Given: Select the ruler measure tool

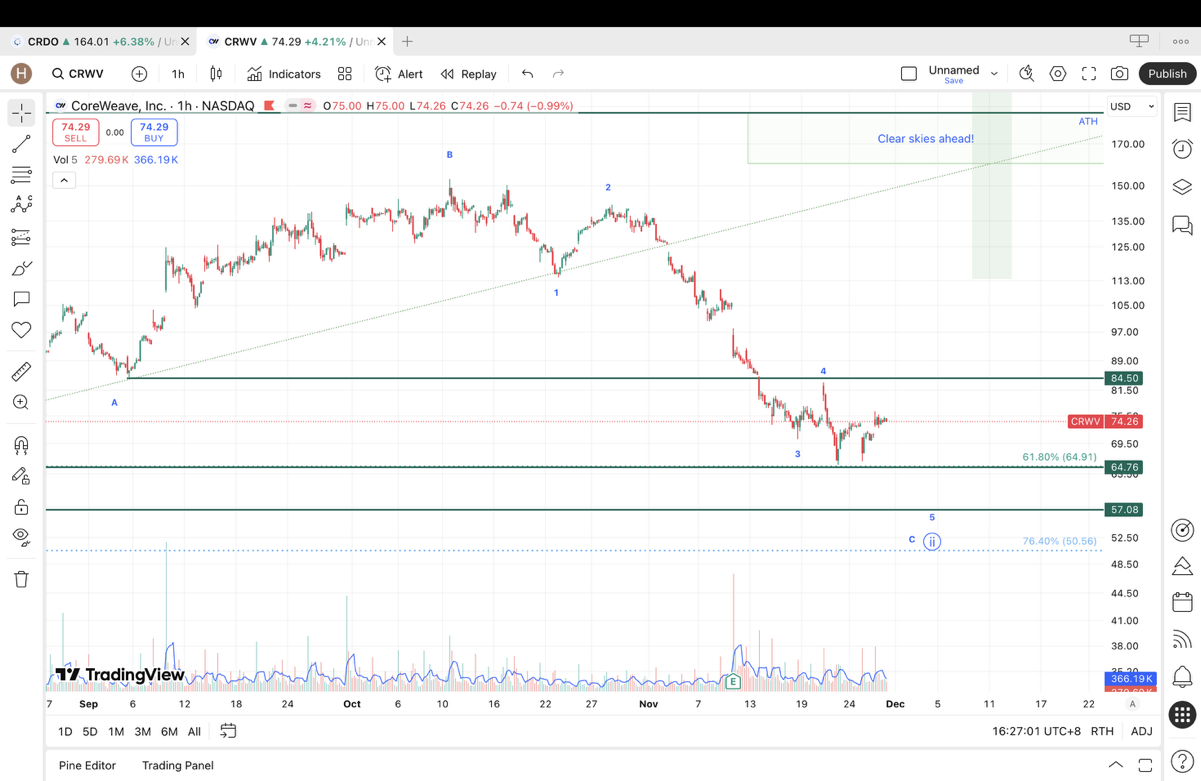Looking at the screenshot, I should coord(21,372).
